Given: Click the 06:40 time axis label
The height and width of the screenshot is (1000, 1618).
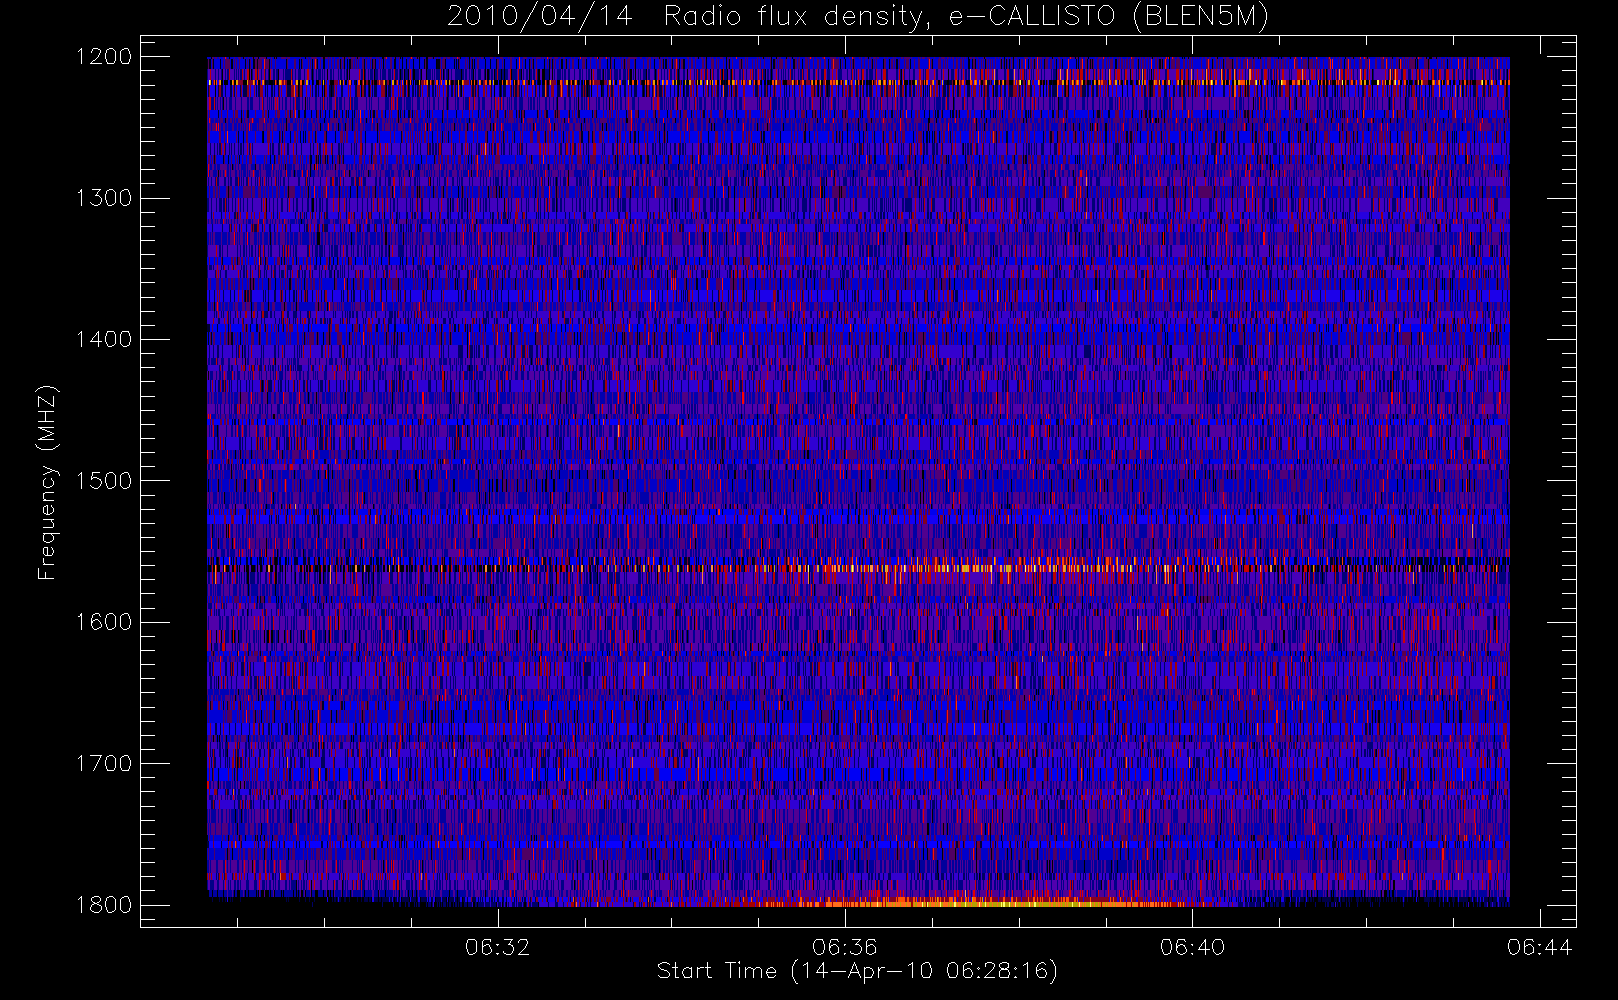Looking at the screenshot, I should (x=1192, y=947).
